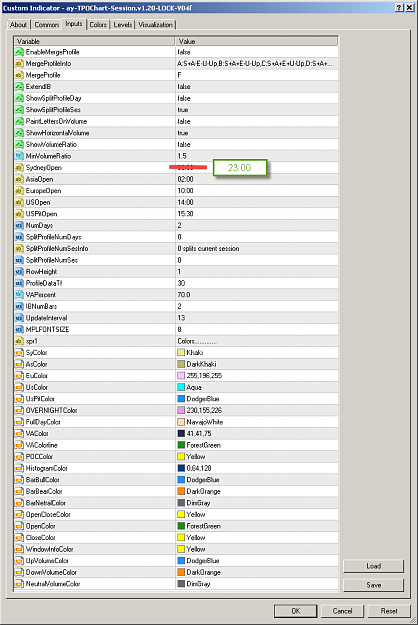Click the 0,64,128 swatch for HistogramColor
This screenshot has height=625, width=418.
coord(181,468)
